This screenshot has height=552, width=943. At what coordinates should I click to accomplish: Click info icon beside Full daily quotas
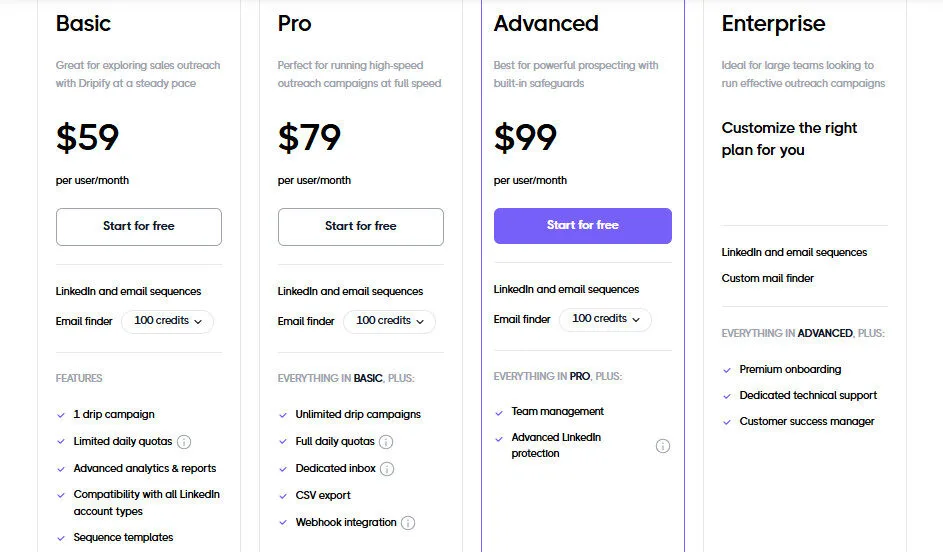pos(386,441)
